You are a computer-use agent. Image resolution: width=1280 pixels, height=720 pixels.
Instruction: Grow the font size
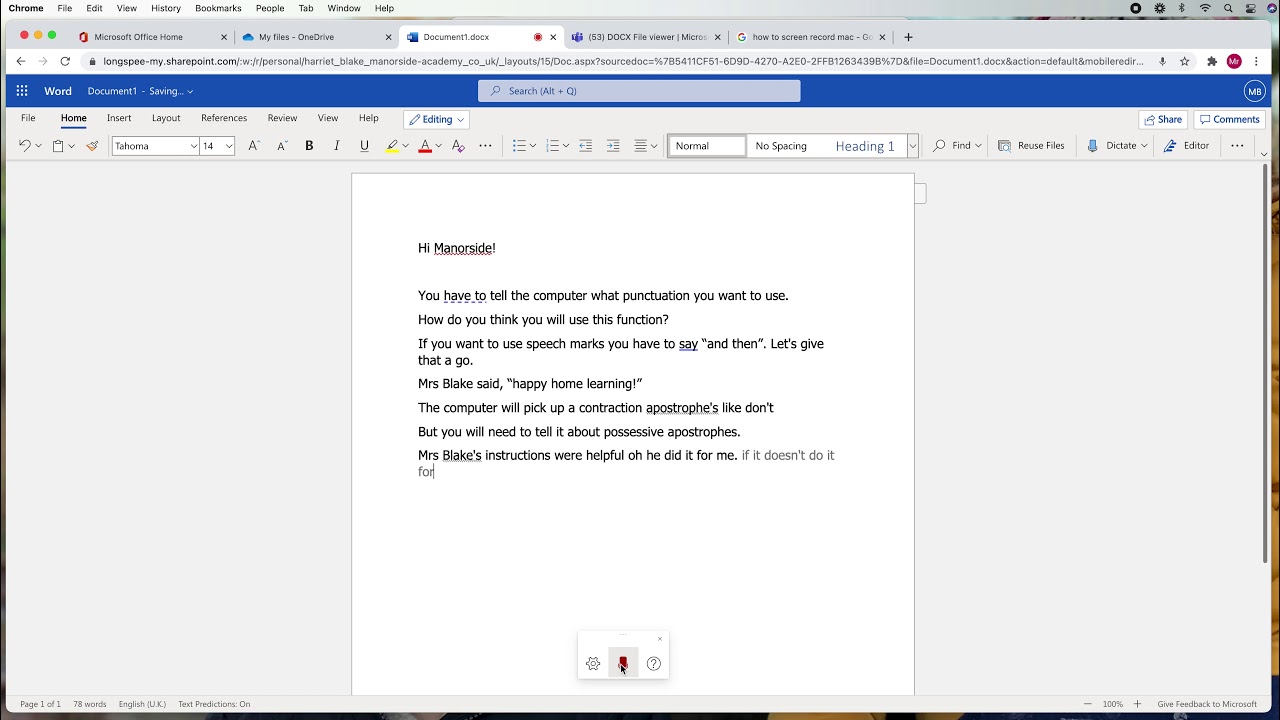tap(254, 146)
